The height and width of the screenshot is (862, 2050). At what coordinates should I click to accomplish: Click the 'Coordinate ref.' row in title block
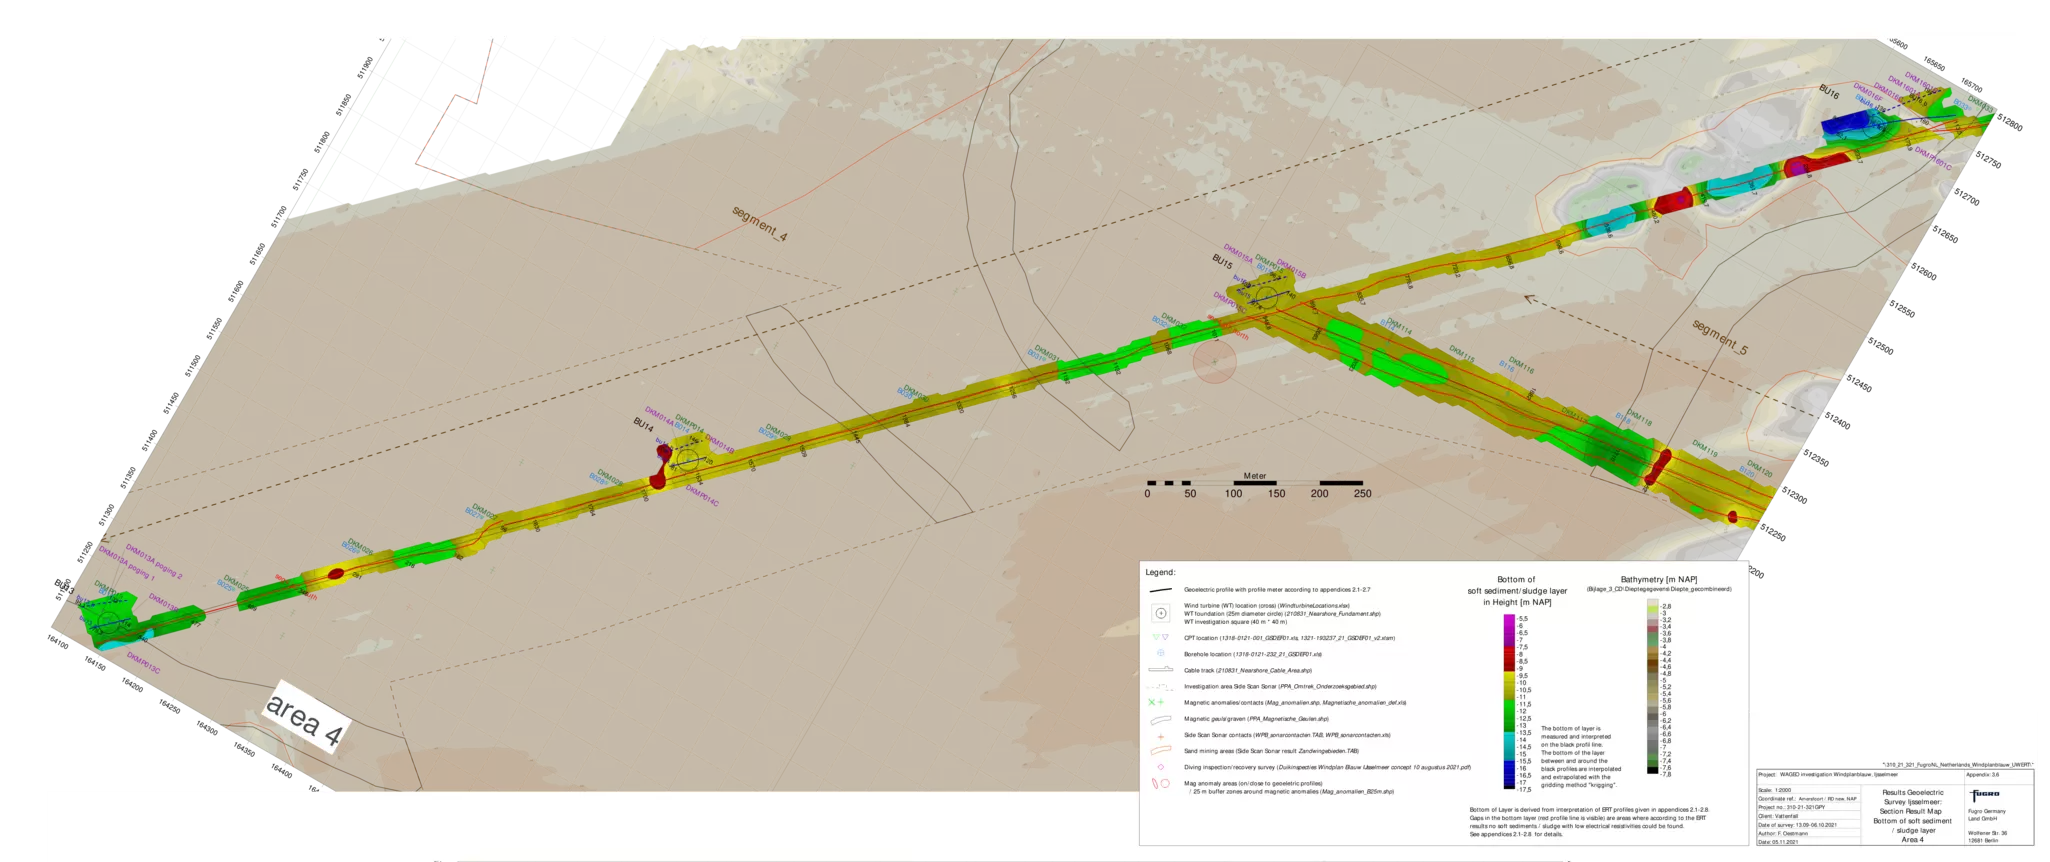[x=1807, y=799]
